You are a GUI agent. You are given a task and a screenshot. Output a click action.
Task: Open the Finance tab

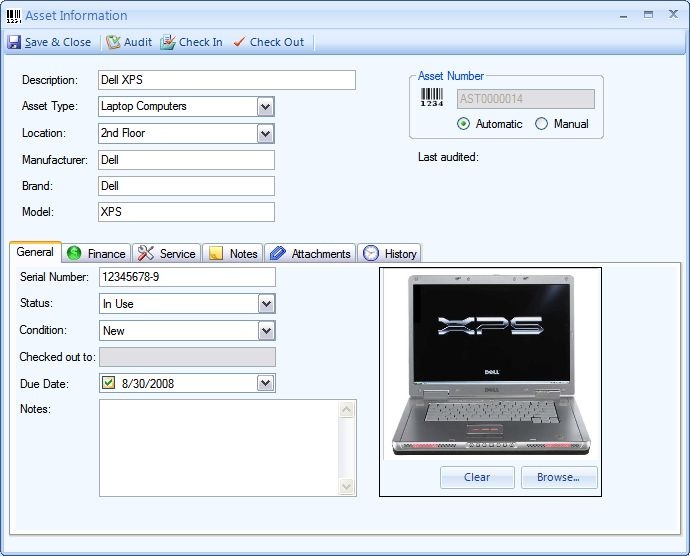(97, 254)
